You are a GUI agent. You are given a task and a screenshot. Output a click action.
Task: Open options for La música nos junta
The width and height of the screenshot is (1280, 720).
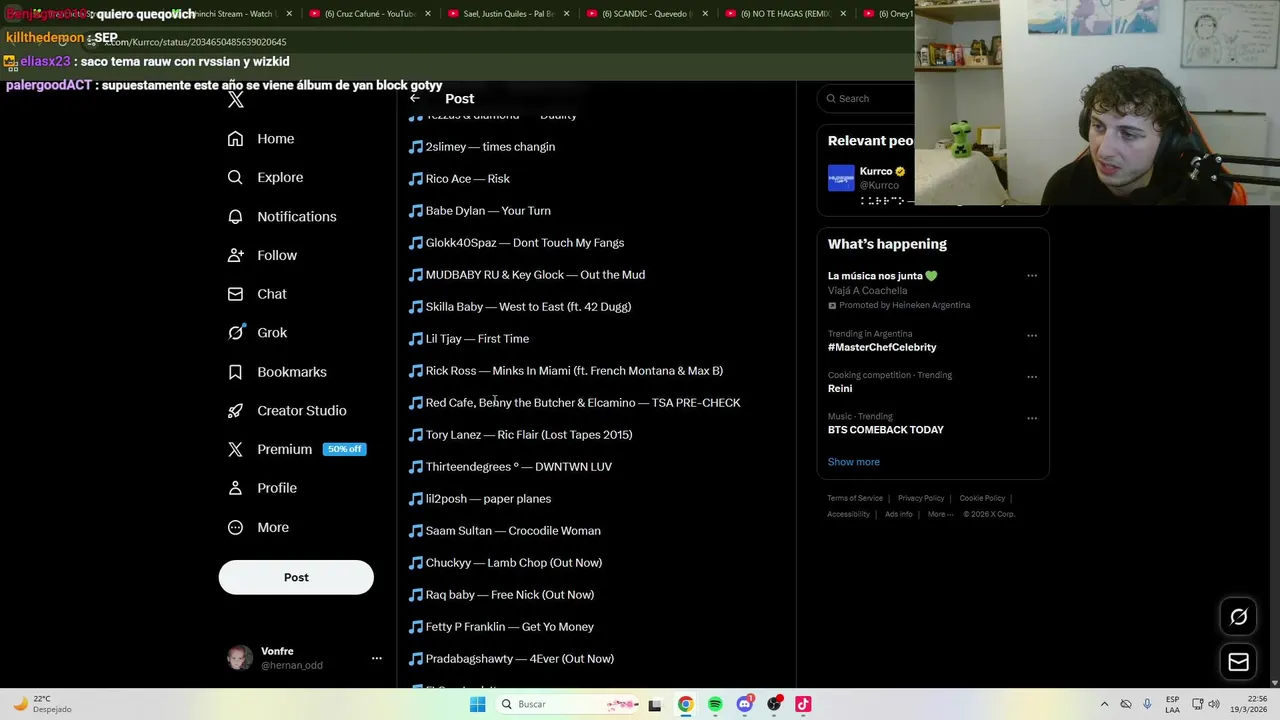pos(1032,276)
